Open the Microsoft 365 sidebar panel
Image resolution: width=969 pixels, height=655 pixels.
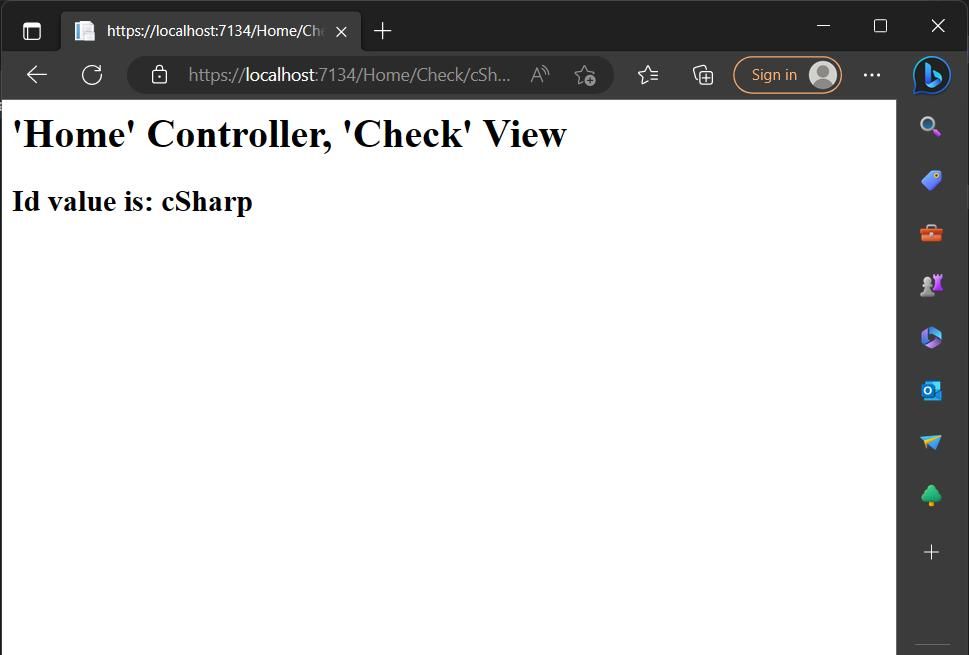931,337
